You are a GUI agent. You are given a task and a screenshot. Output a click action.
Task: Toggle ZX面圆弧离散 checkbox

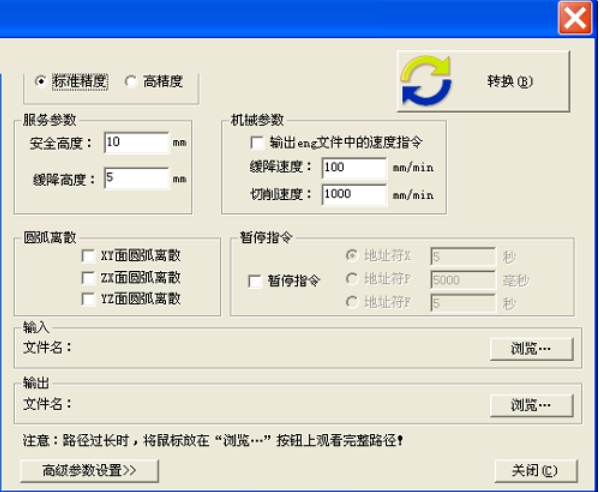tap(88, 278)
